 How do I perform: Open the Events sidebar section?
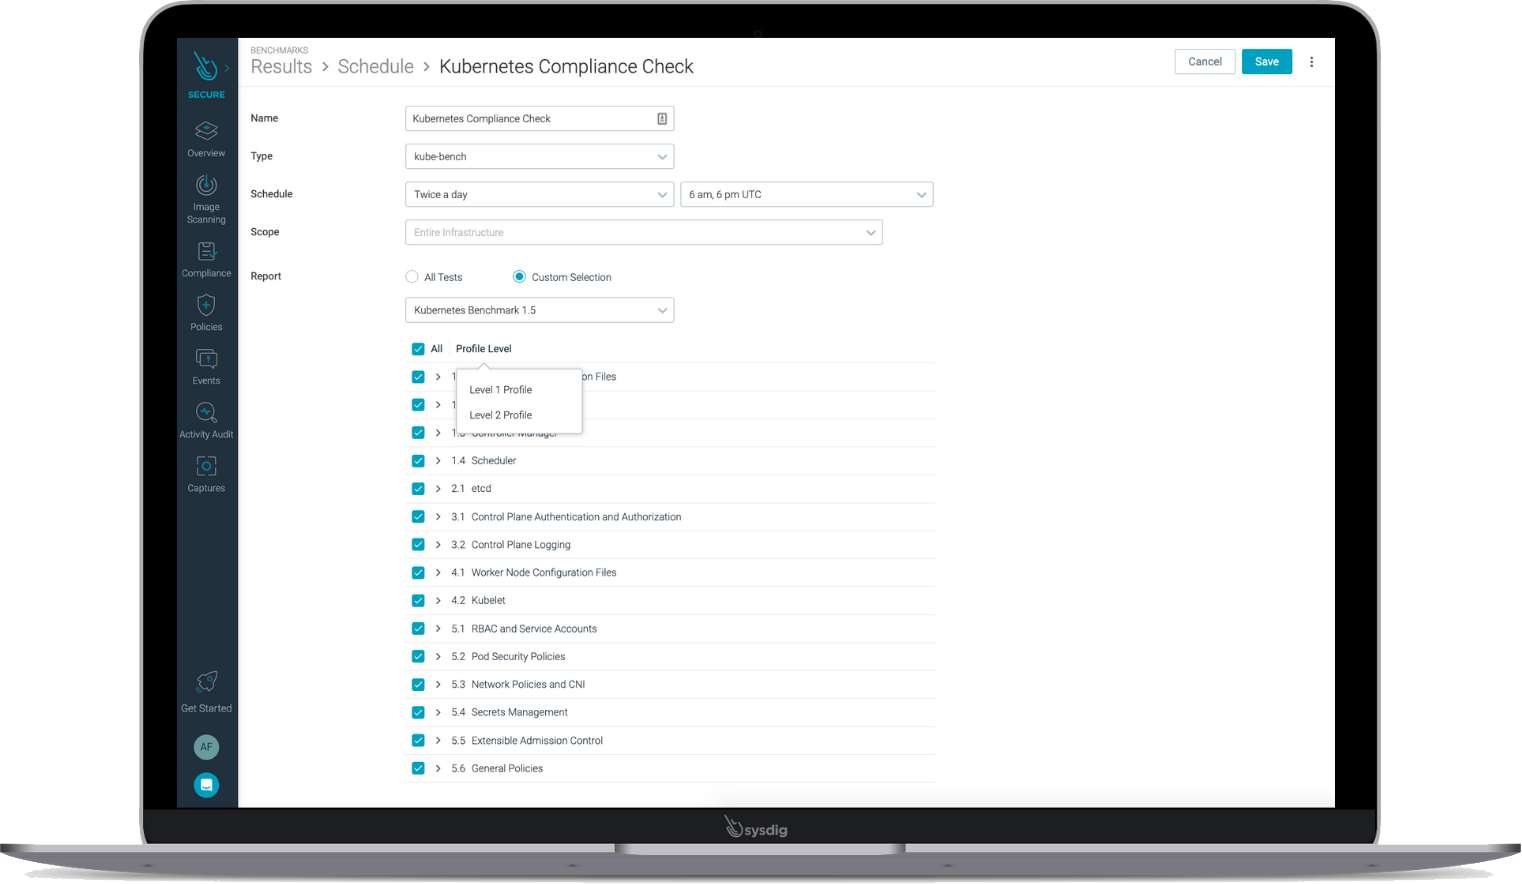pyautogui.click(x=206, y=367)
